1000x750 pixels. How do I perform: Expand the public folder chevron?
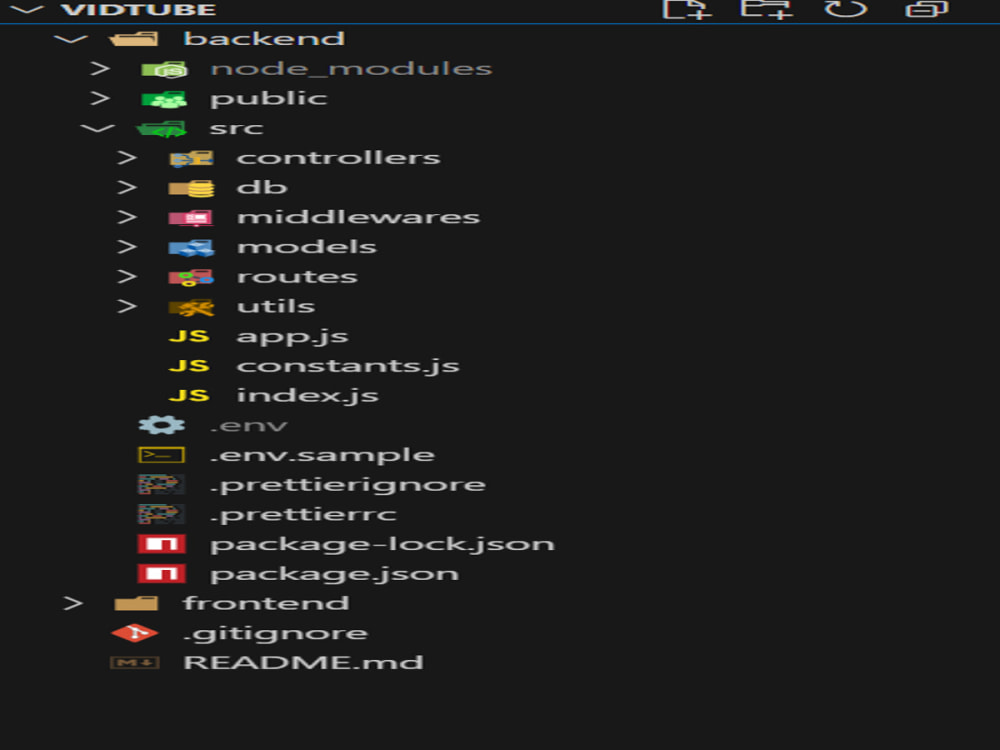coord(100,98)
